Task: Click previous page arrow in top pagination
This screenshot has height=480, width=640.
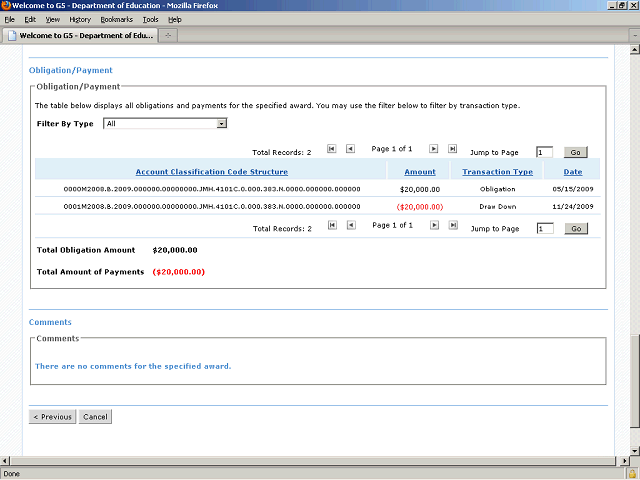Action: click(x=350, y=149)
